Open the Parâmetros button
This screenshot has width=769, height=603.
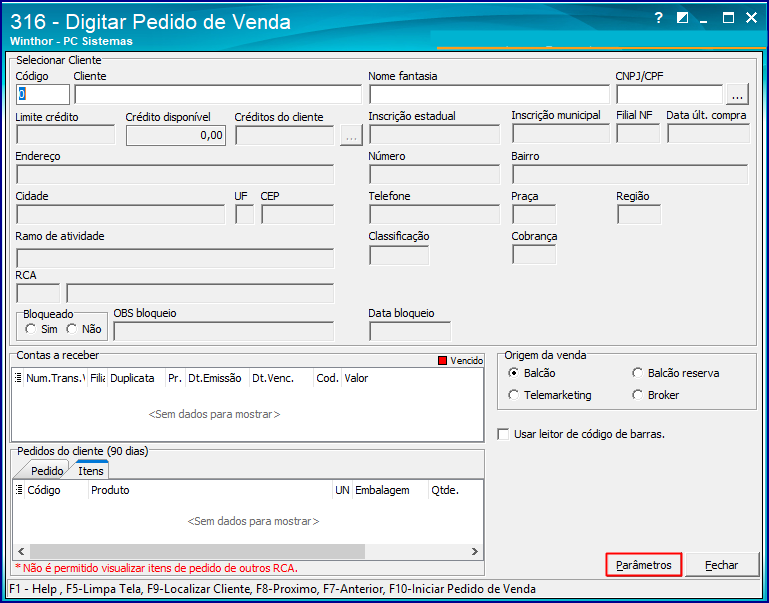[x=643, y=565]
